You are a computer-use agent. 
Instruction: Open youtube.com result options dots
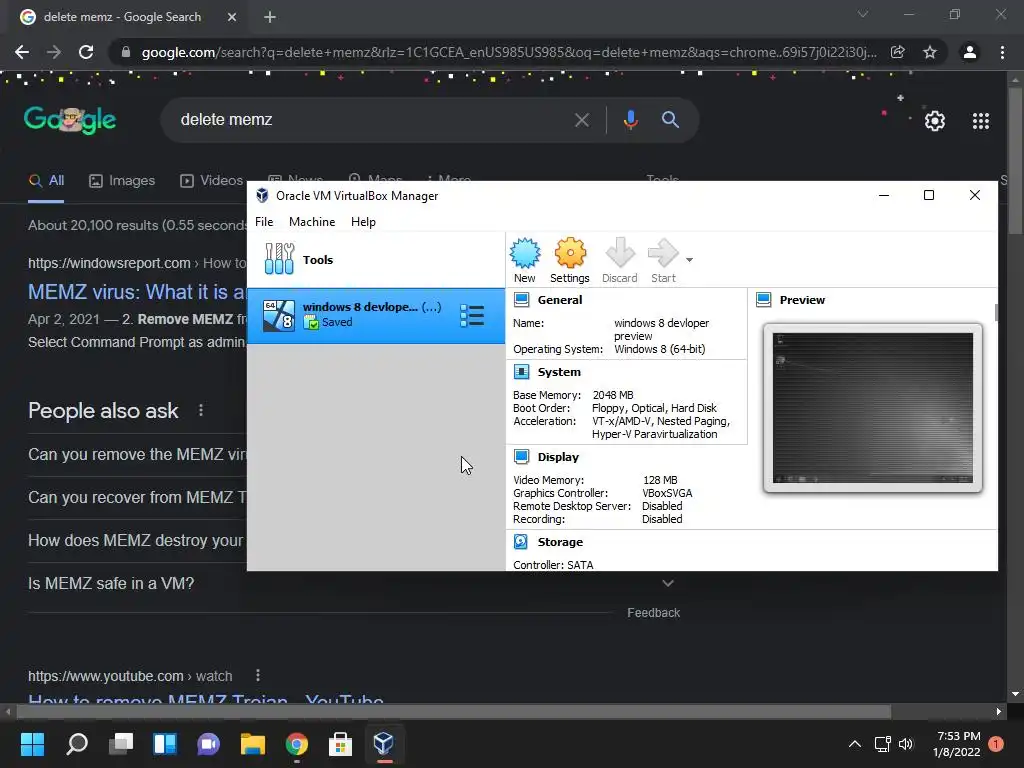tap(258, 675)
